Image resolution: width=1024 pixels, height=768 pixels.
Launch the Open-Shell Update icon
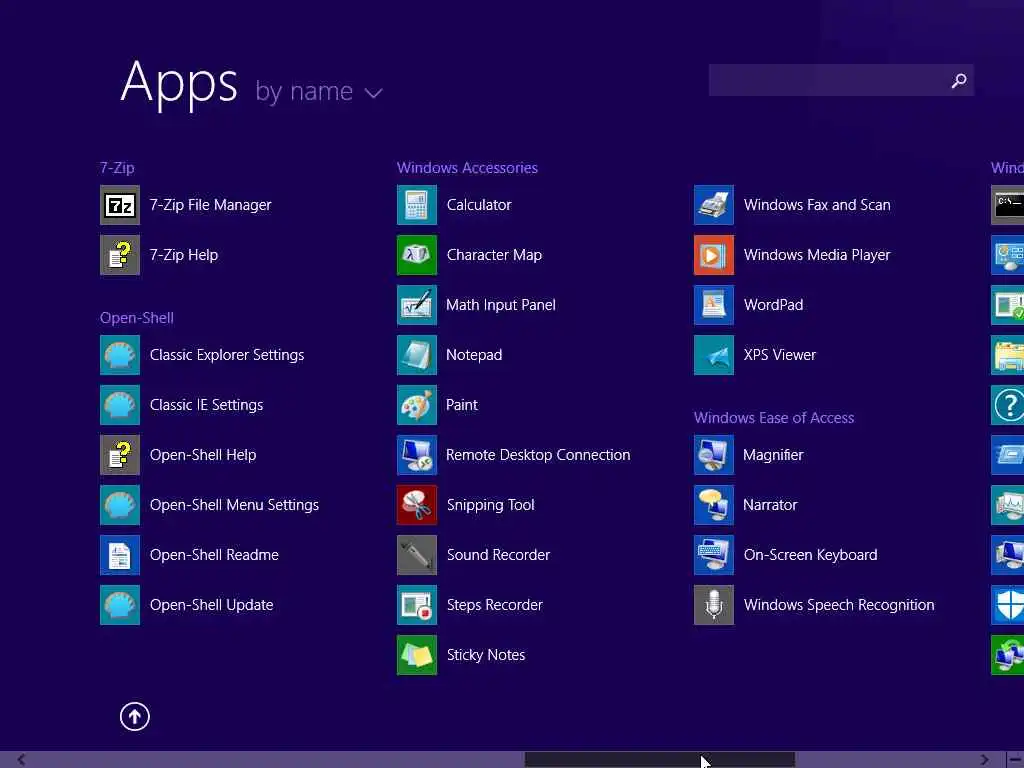point(120,605)
